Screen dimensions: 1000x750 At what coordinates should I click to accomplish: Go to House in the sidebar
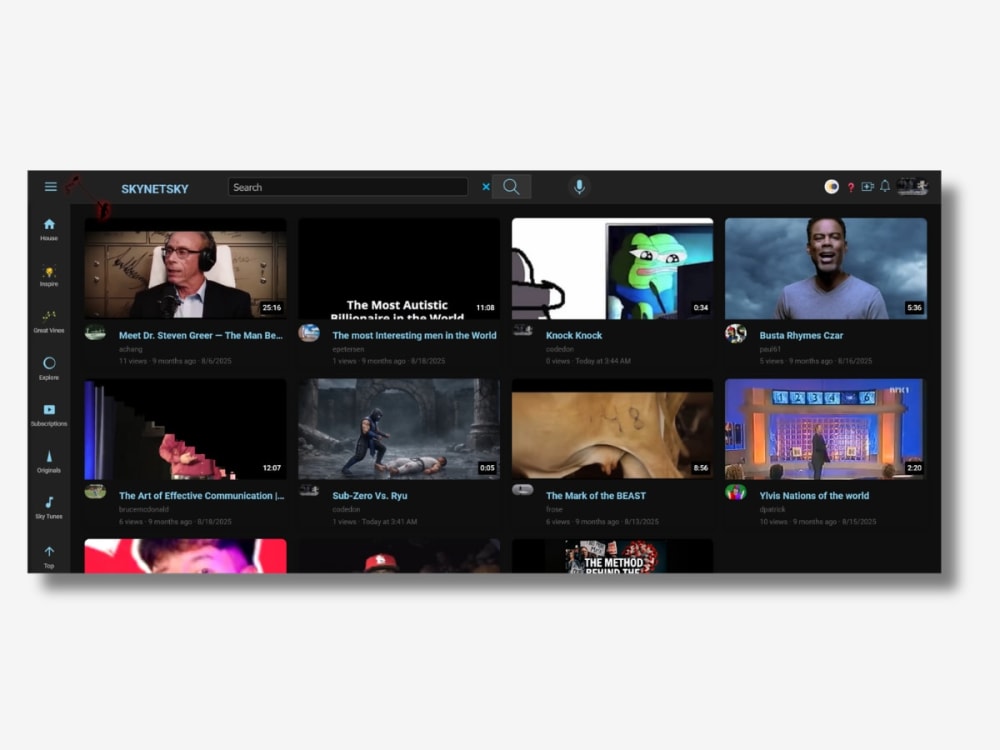point(49,229)
